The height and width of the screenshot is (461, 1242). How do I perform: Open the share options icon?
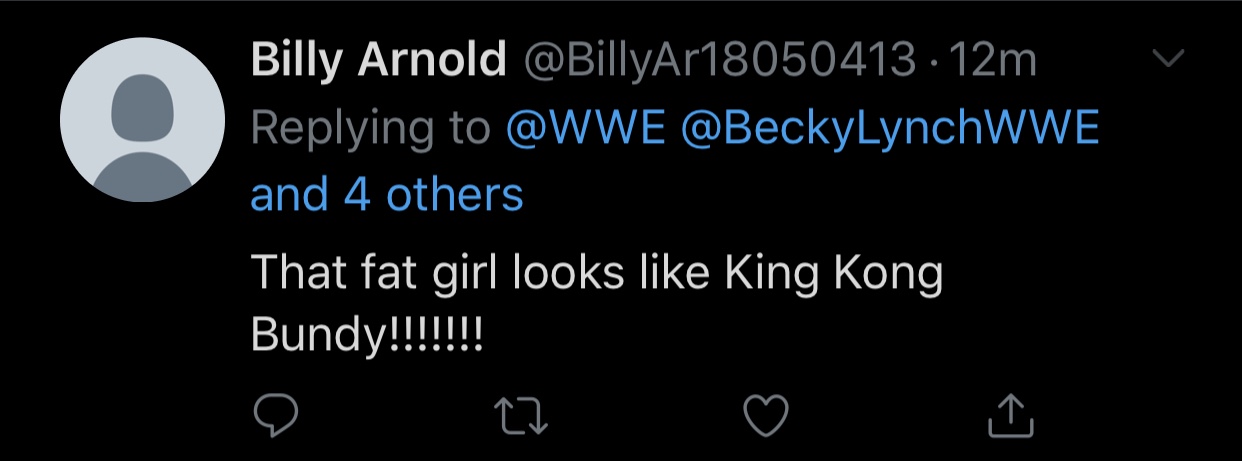coord(1010,415)
